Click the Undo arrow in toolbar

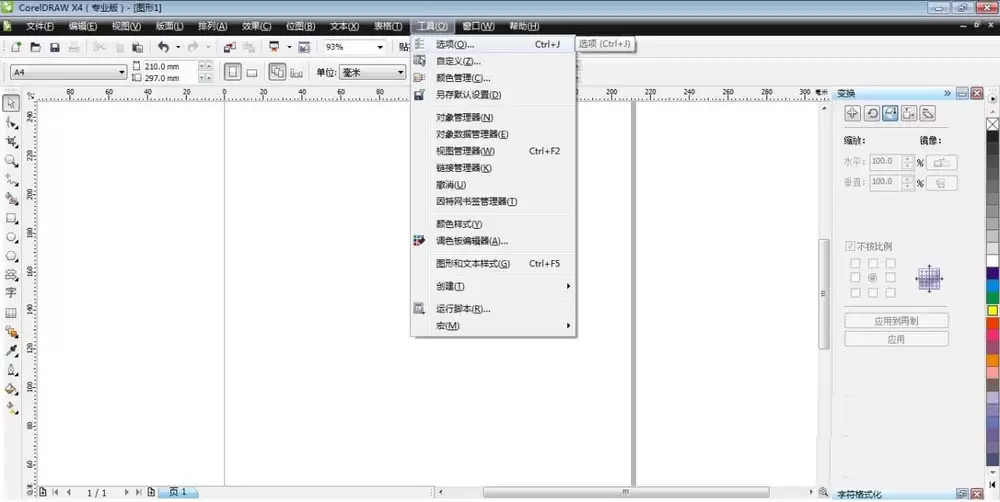163,47
